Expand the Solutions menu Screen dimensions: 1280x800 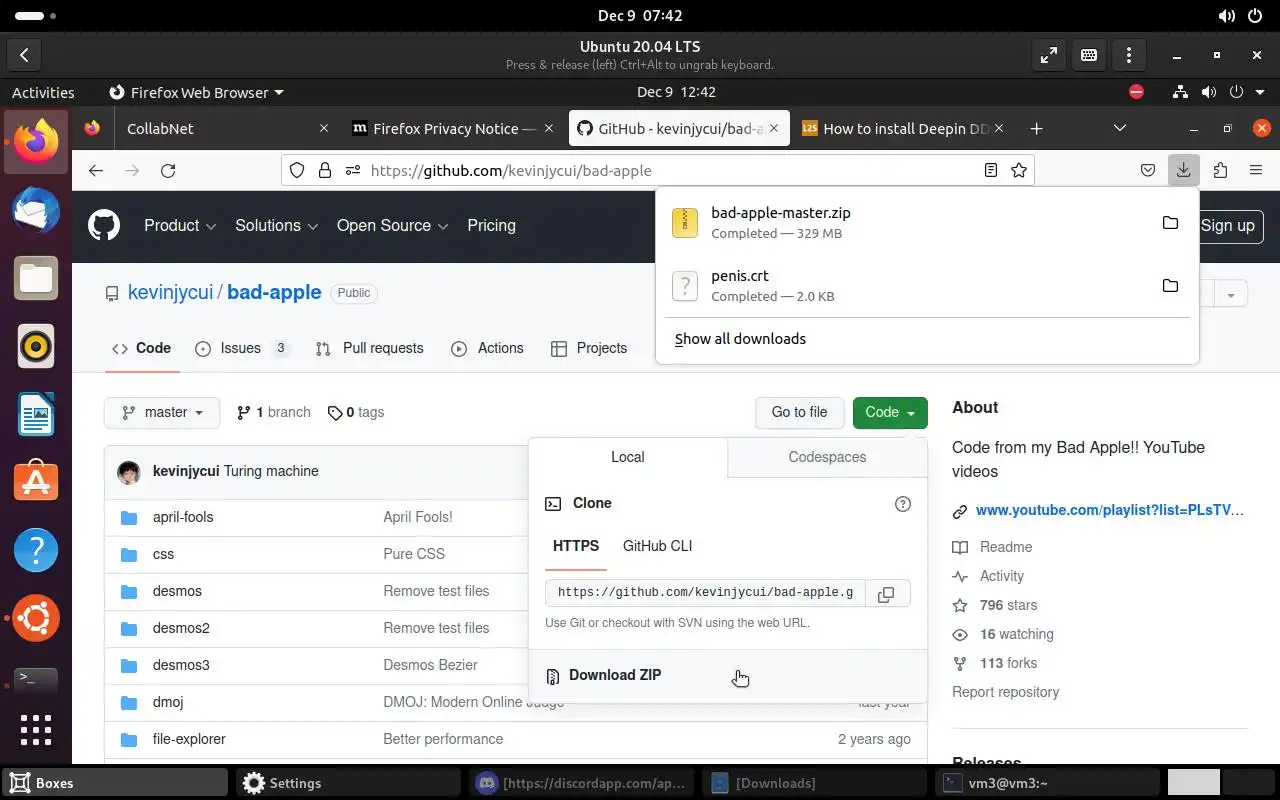(276, 226)
